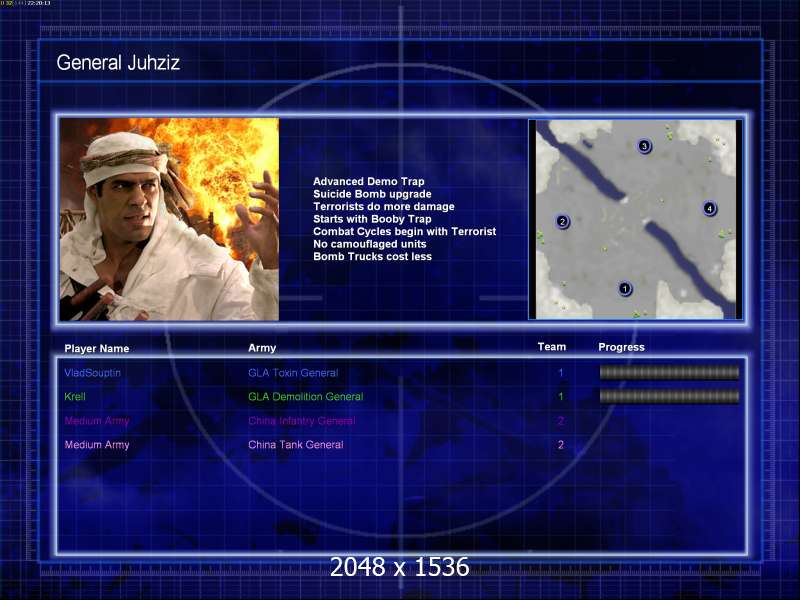Click team number for VladSouptin
The height and width of the screenshot is (600, 800).
(x=561, y=373)
